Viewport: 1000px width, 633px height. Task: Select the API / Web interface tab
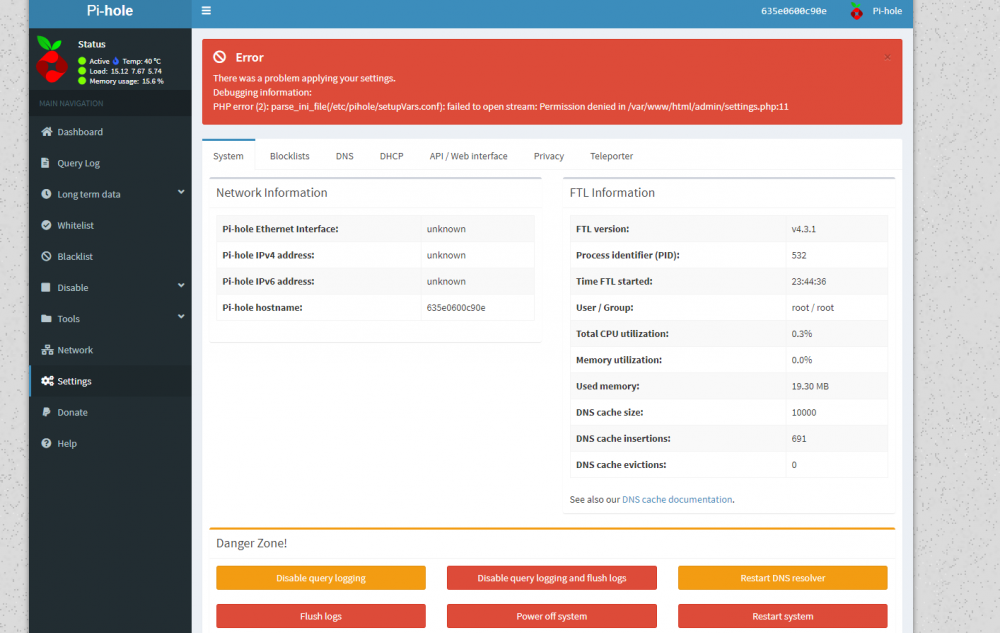pyautogui.click(x=469, y=156)
